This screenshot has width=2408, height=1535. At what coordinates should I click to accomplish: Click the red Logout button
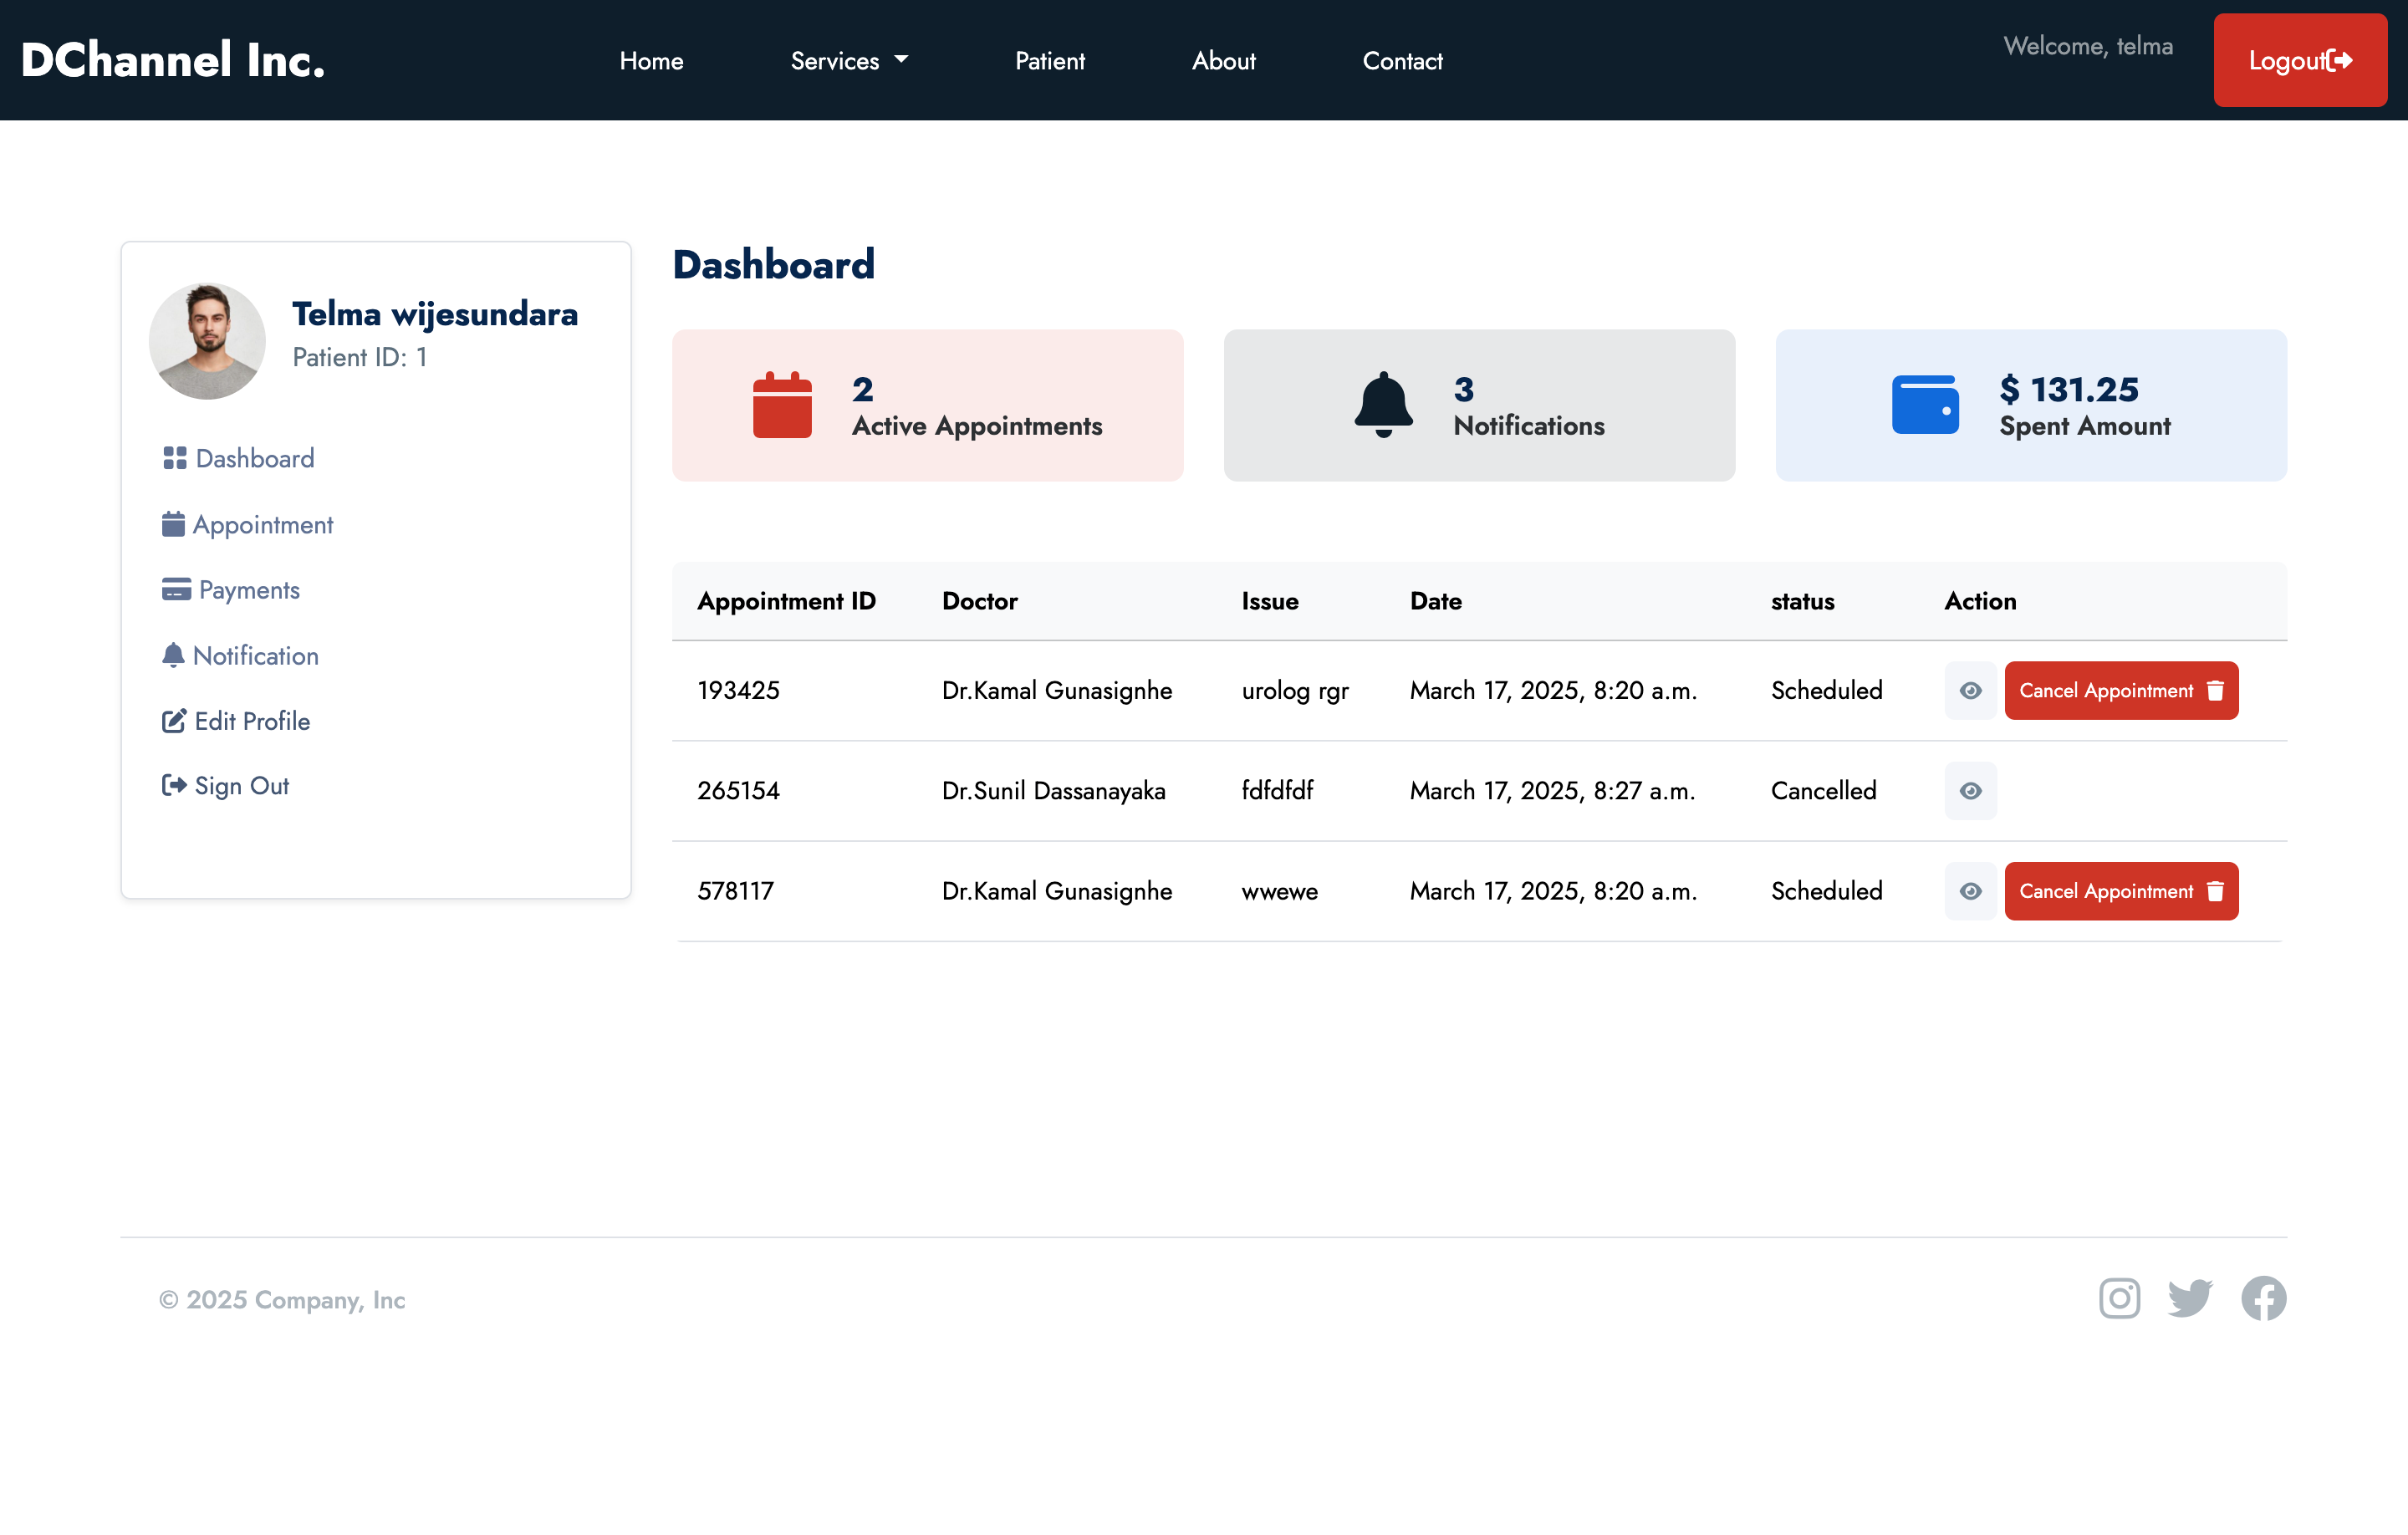[x=2299, y=61]
